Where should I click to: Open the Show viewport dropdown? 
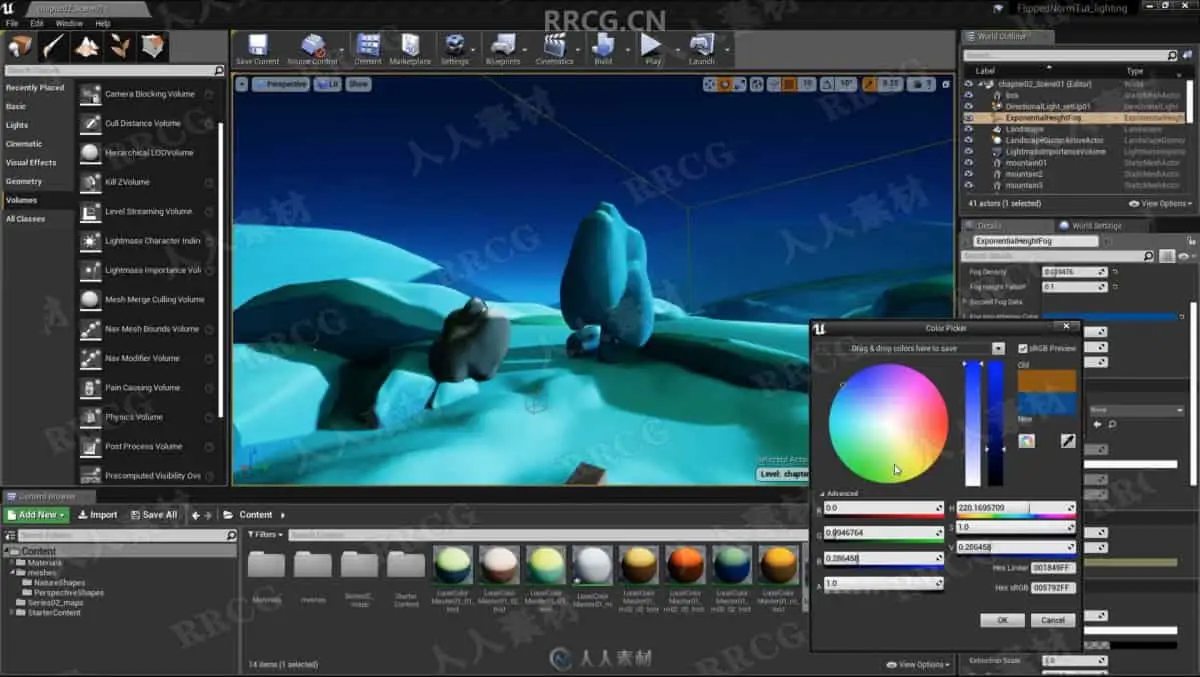[358, 85]
